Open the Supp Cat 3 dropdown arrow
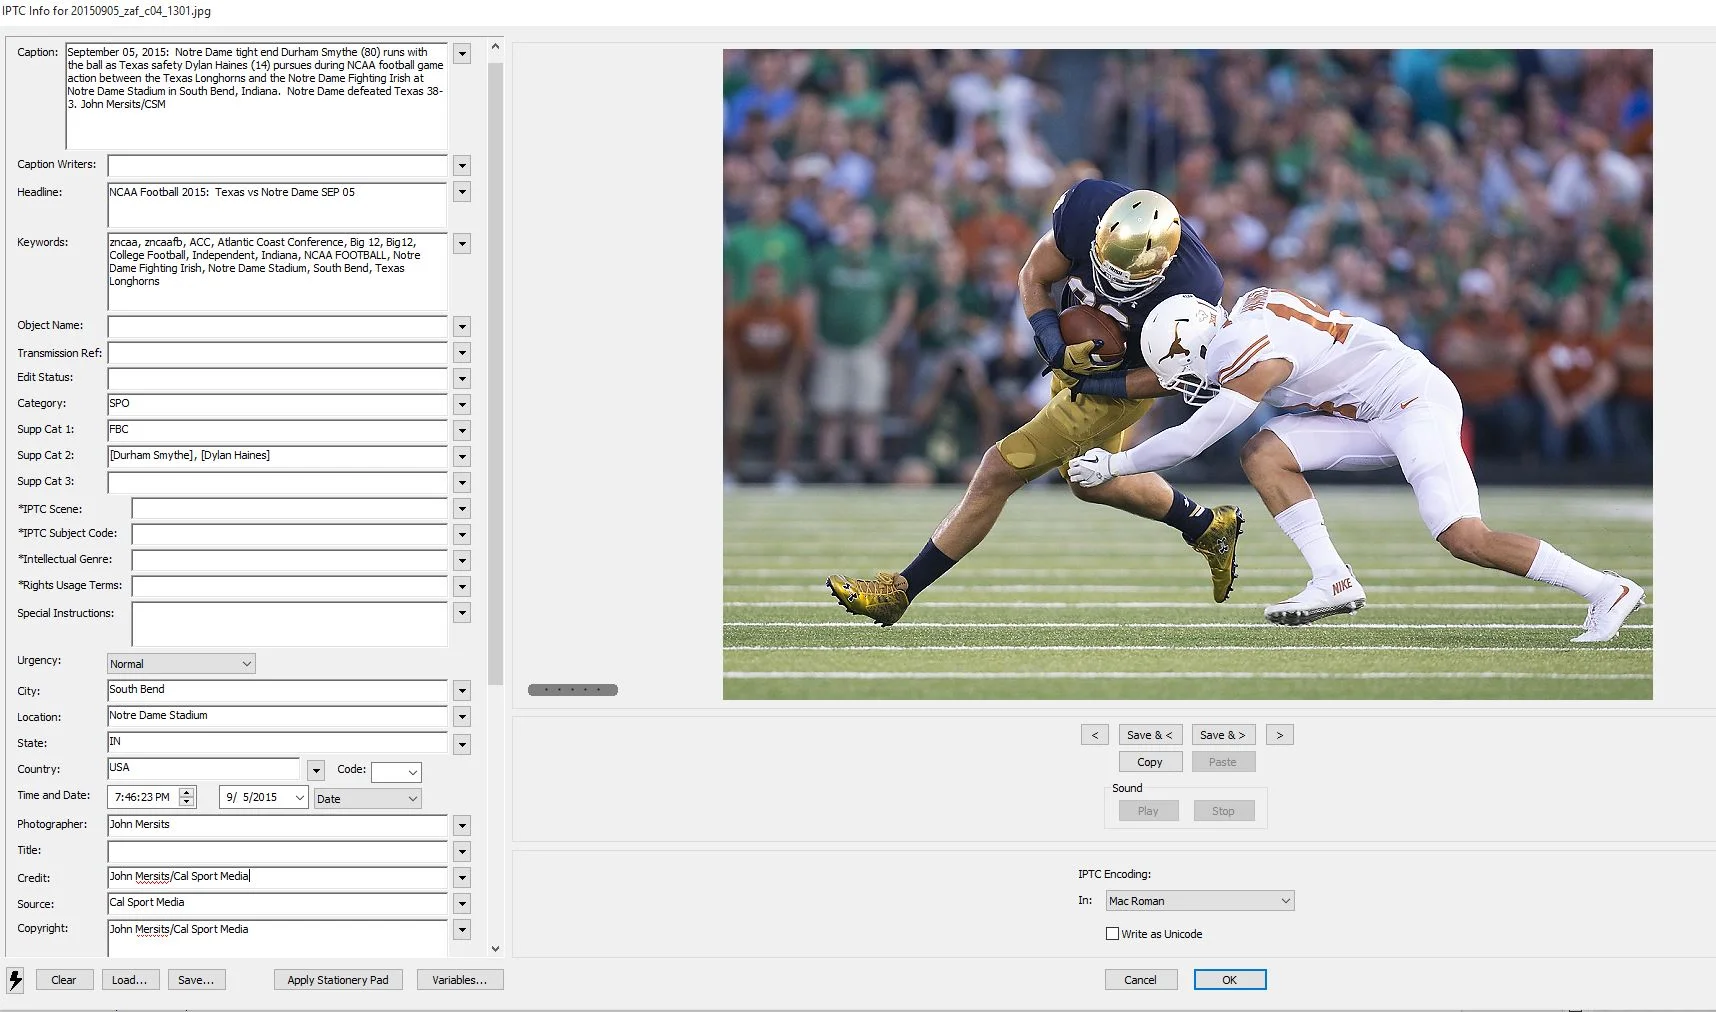The image size is (1716, 1012). point(462,483)
